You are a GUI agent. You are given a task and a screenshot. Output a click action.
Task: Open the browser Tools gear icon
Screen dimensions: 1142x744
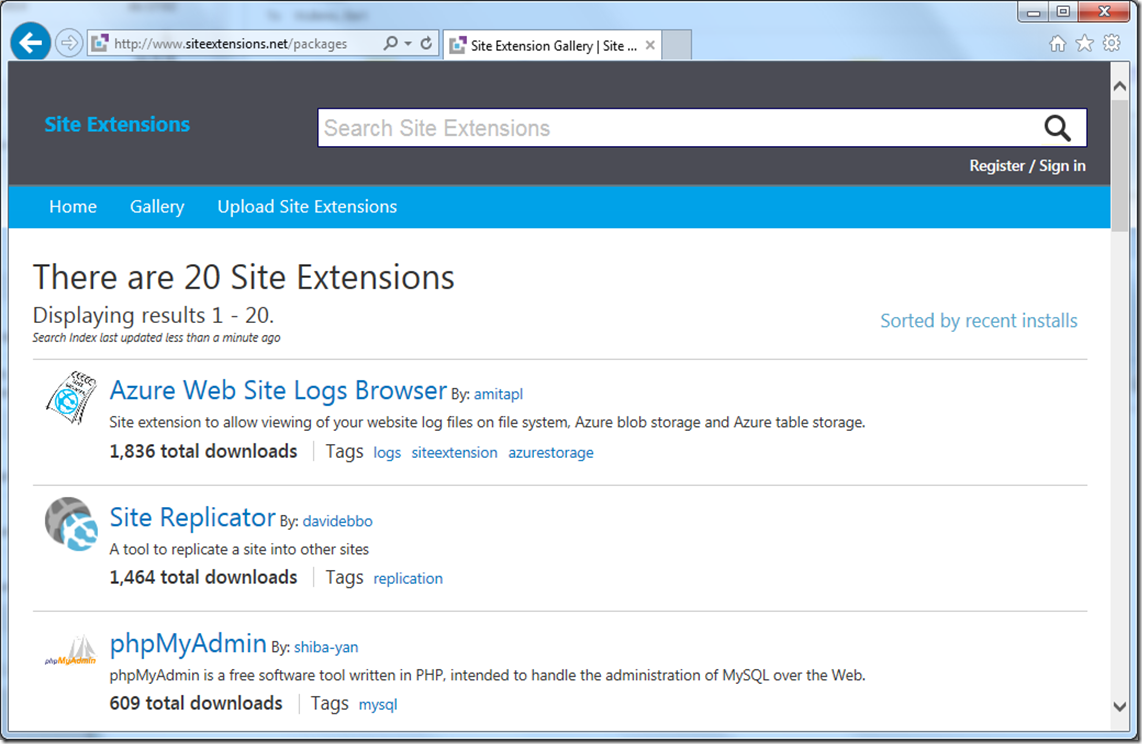[x=1111, y=44]
